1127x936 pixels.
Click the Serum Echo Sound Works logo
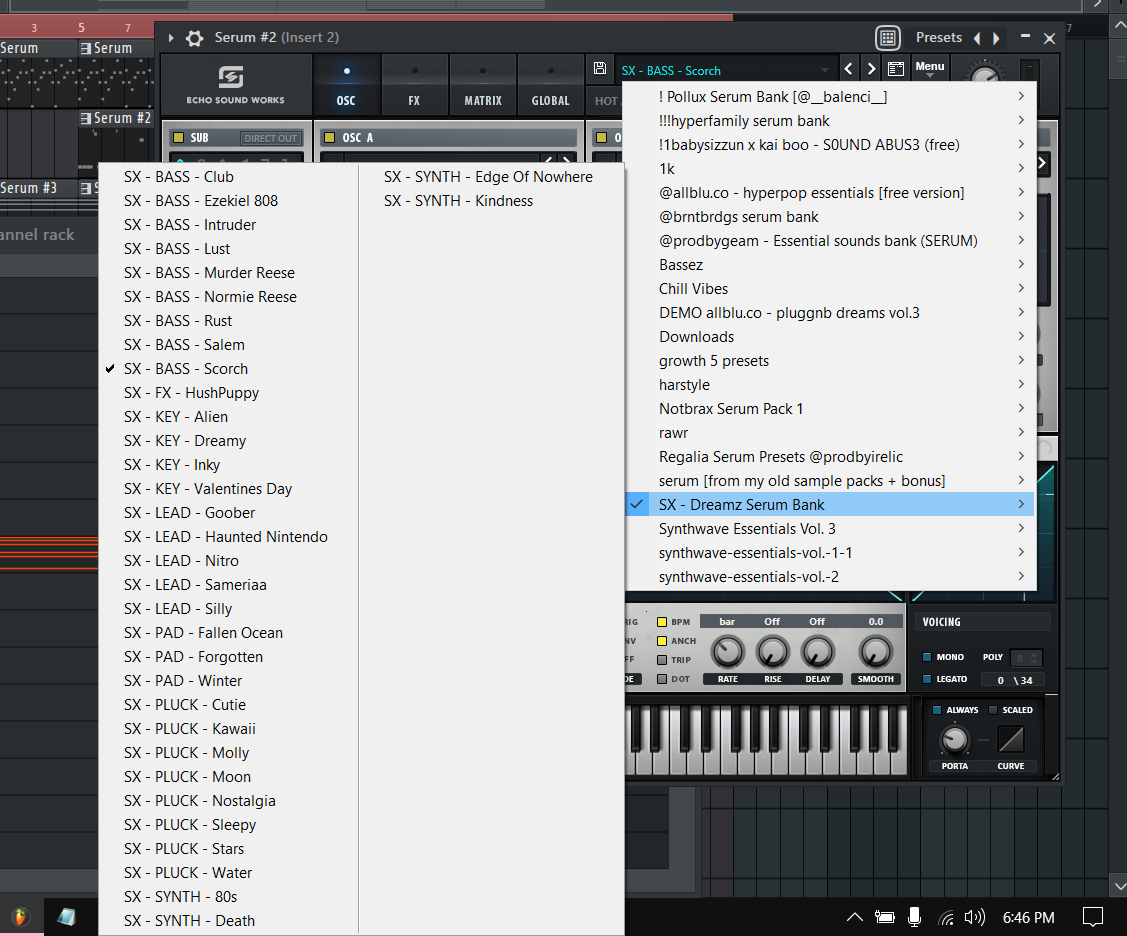pyautogui.click(x=236, y=85)
